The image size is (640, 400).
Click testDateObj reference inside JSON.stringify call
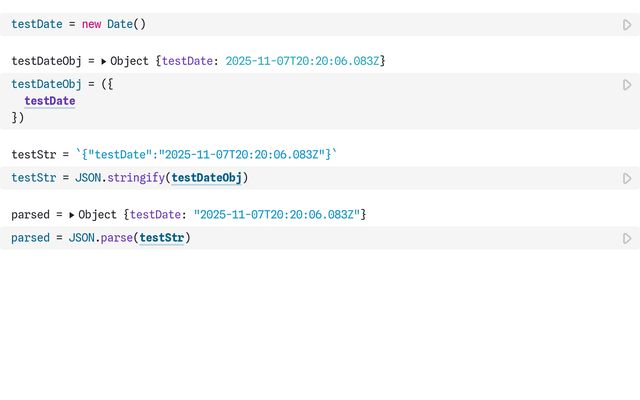tap(206, 178)
